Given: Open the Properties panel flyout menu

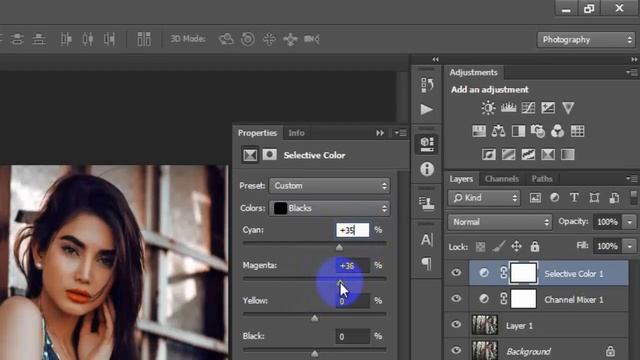Looking at the screenshot, I should click(x=400, y=133).
